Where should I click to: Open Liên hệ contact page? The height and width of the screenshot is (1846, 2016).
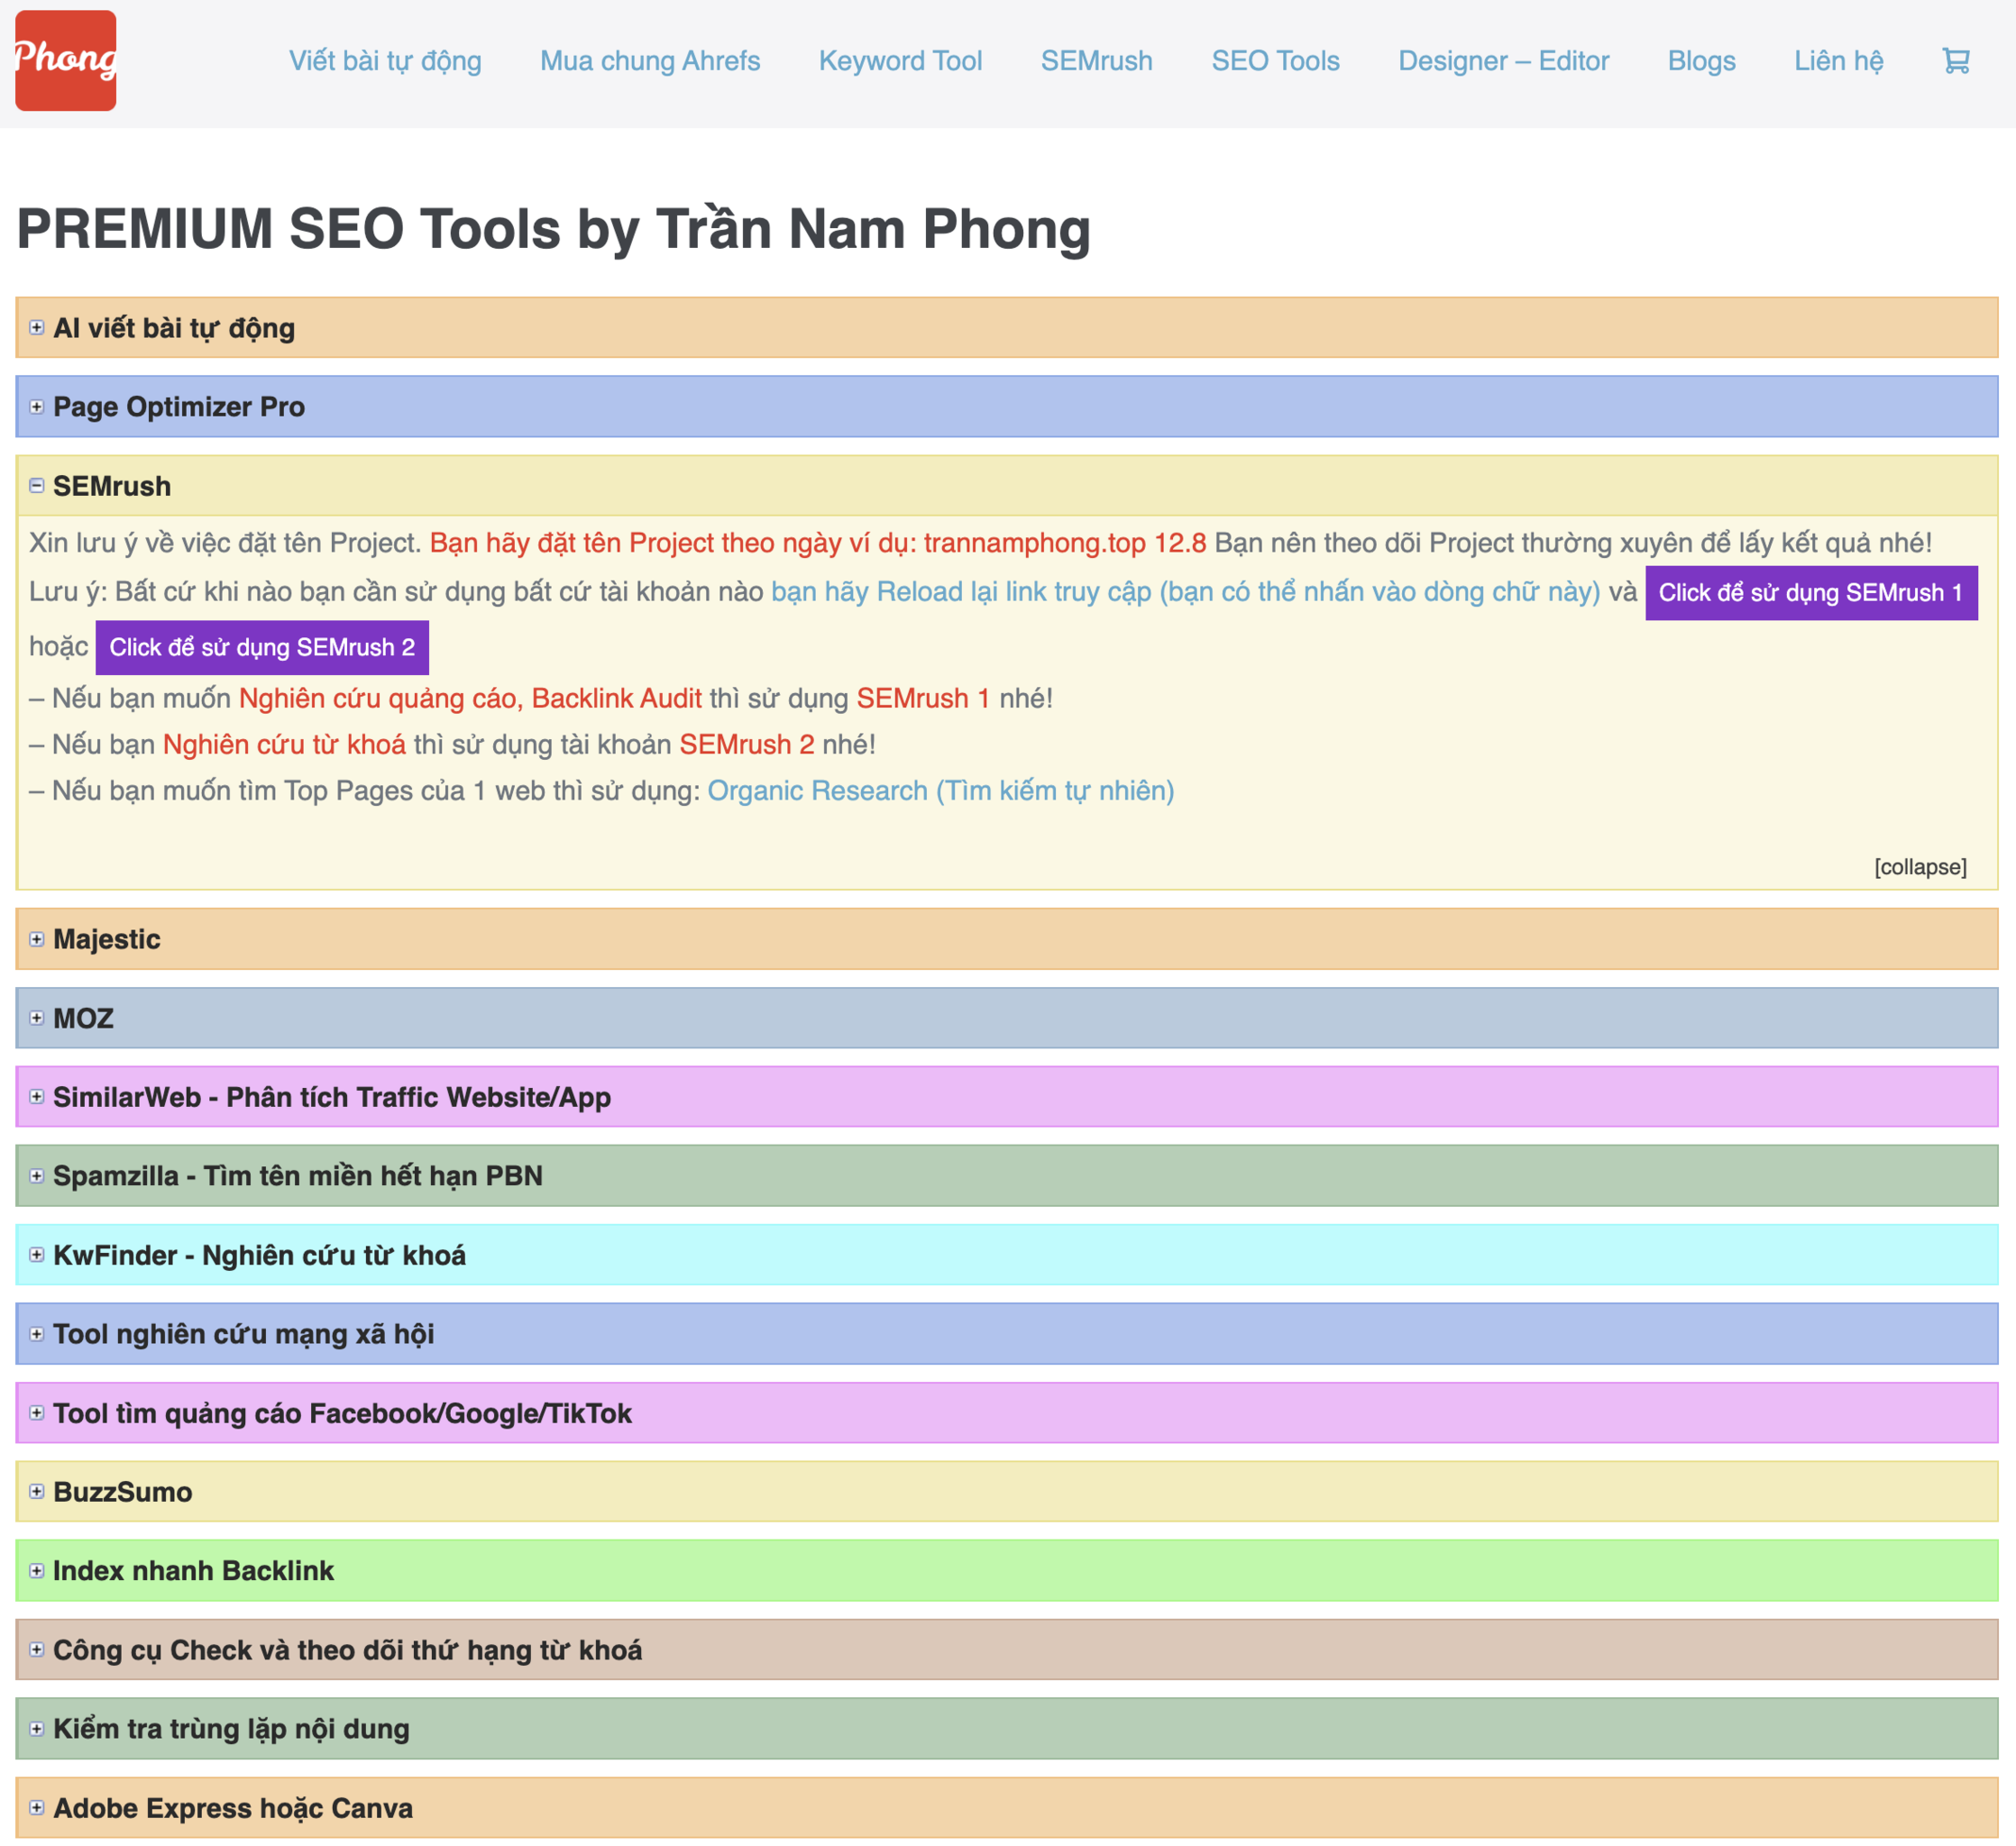point(1838,61)
